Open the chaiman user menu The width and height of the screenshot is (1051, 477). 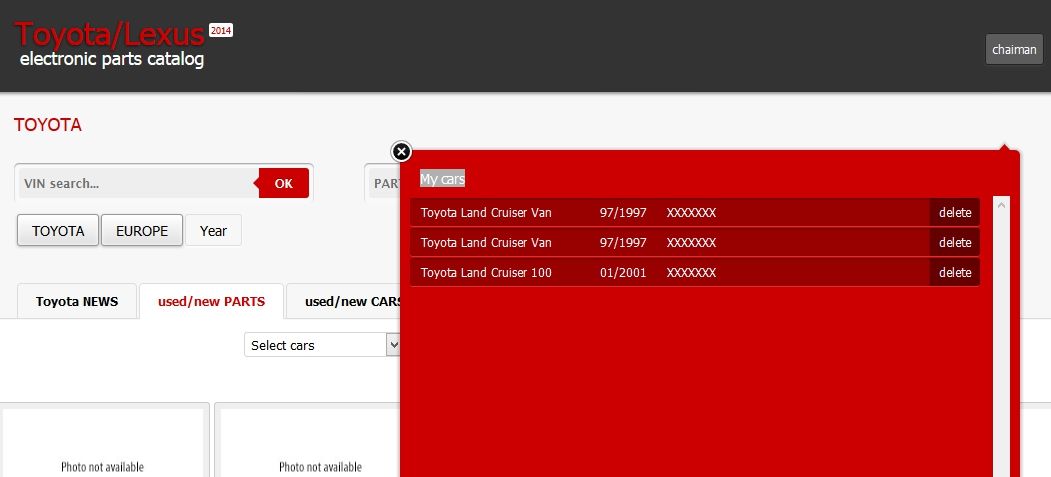(x=1013, y=49)
